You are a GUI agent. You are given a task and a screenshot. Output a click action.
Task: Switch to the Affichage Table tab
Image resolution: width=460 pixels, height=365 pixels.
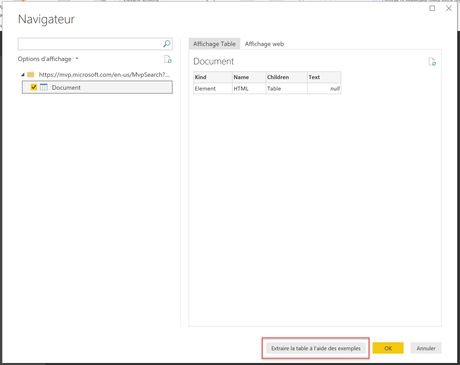click(214, 44)
